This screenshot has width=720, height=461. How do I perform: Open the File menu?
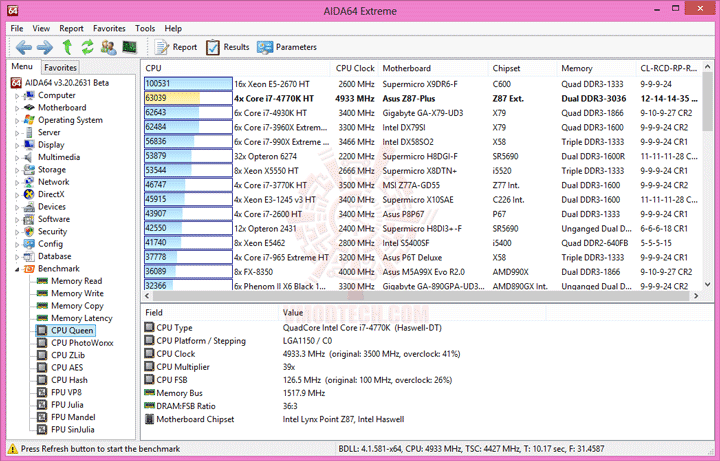click(x=17, y=28)
